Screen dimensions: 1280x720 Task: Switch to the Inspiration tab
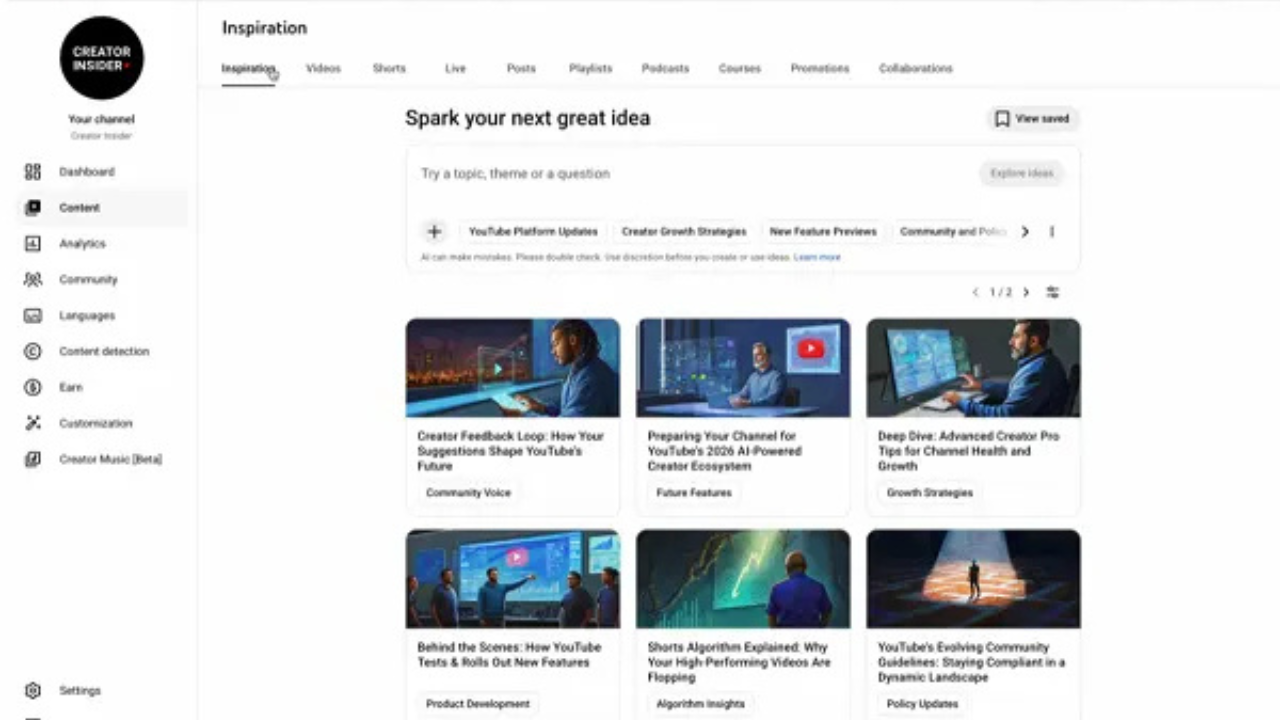(248, 69)
